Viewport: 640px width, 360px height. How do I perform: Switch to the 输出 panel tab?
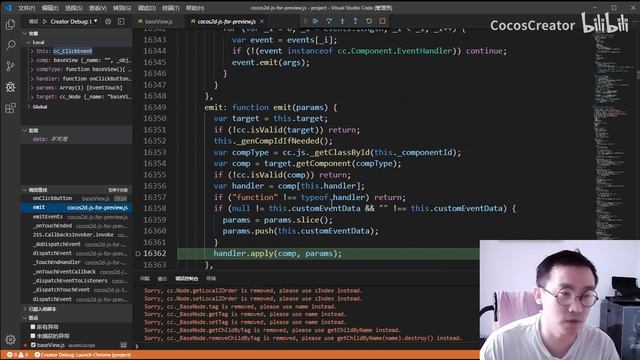162,278
